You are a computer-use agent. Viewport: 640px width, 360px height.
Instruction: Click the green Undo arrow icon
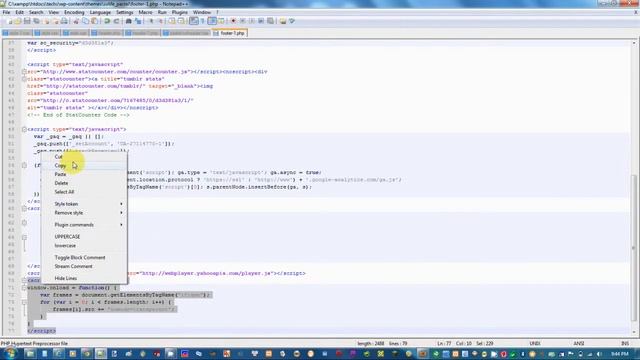point(107,21)
